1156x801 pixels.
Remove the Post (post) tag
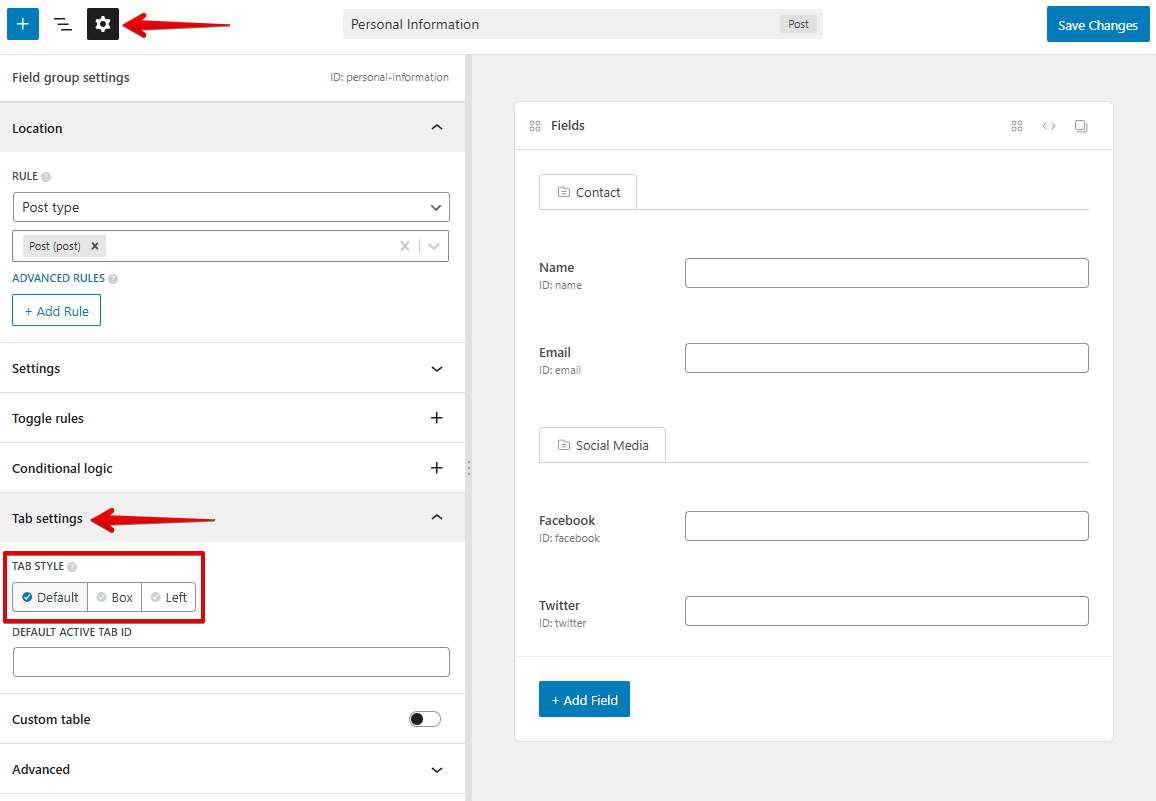[x=95, y=246]
